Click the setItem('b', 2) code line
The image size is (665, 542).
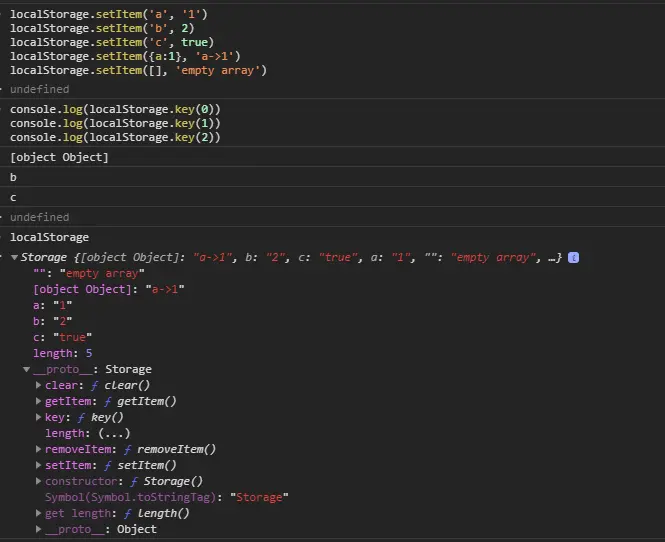[102, 28]
